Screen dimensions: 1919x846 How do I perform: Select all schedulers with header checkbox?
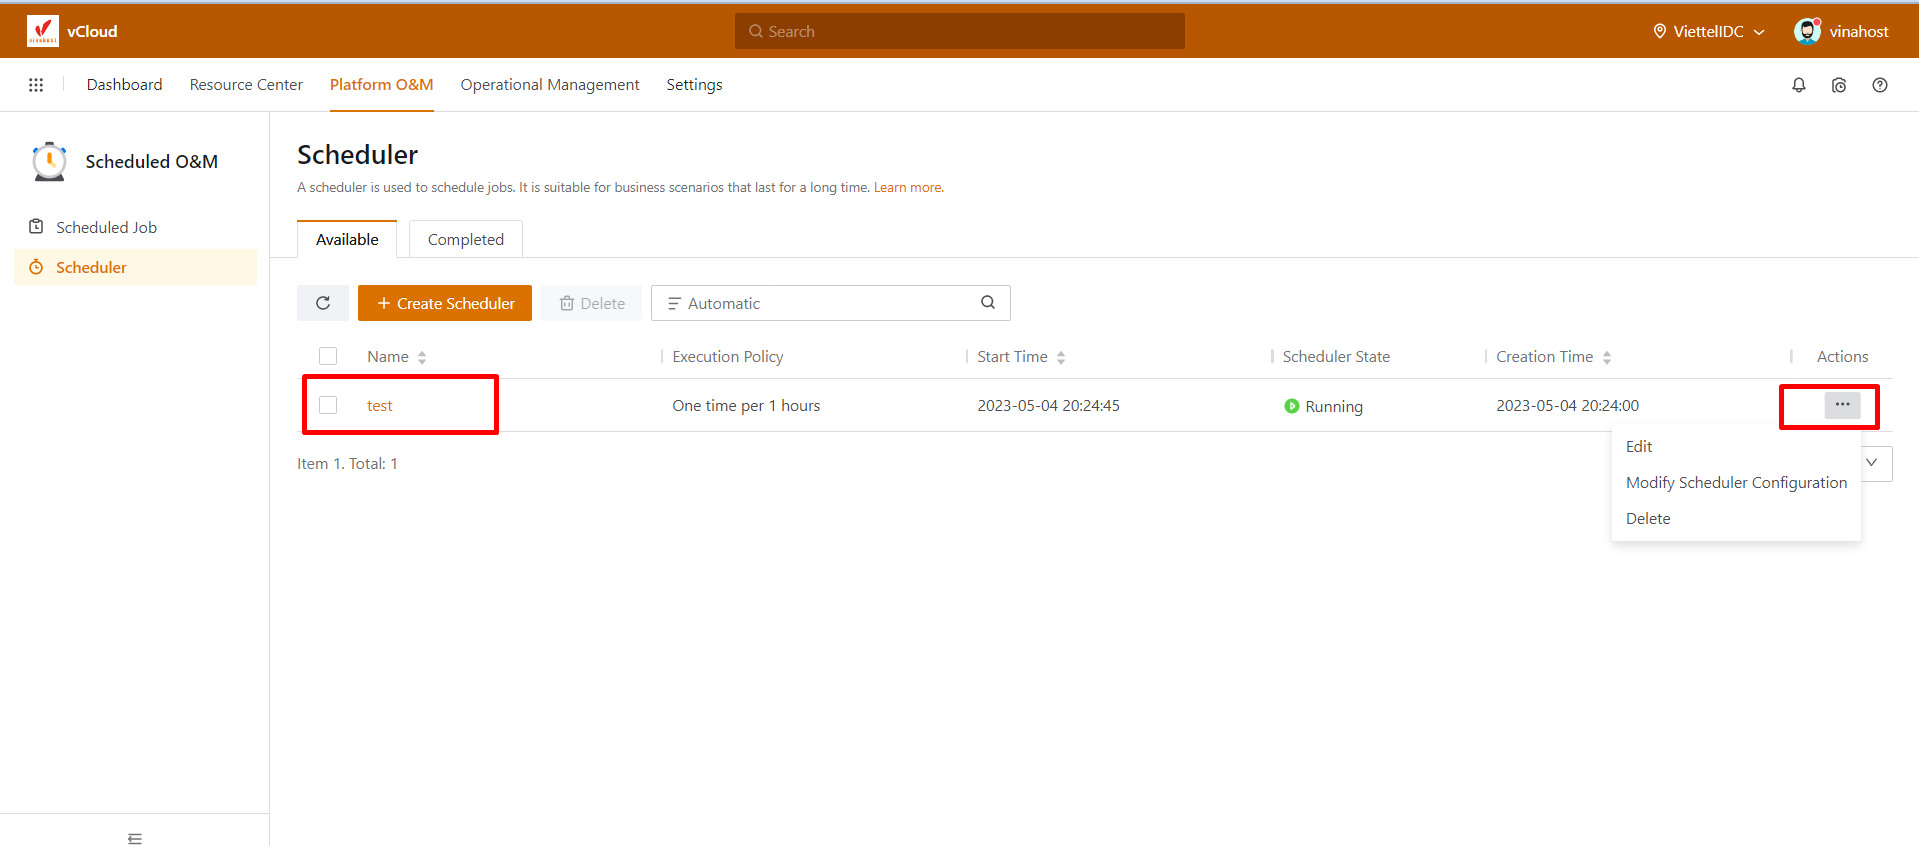click(x=328, y=357)
